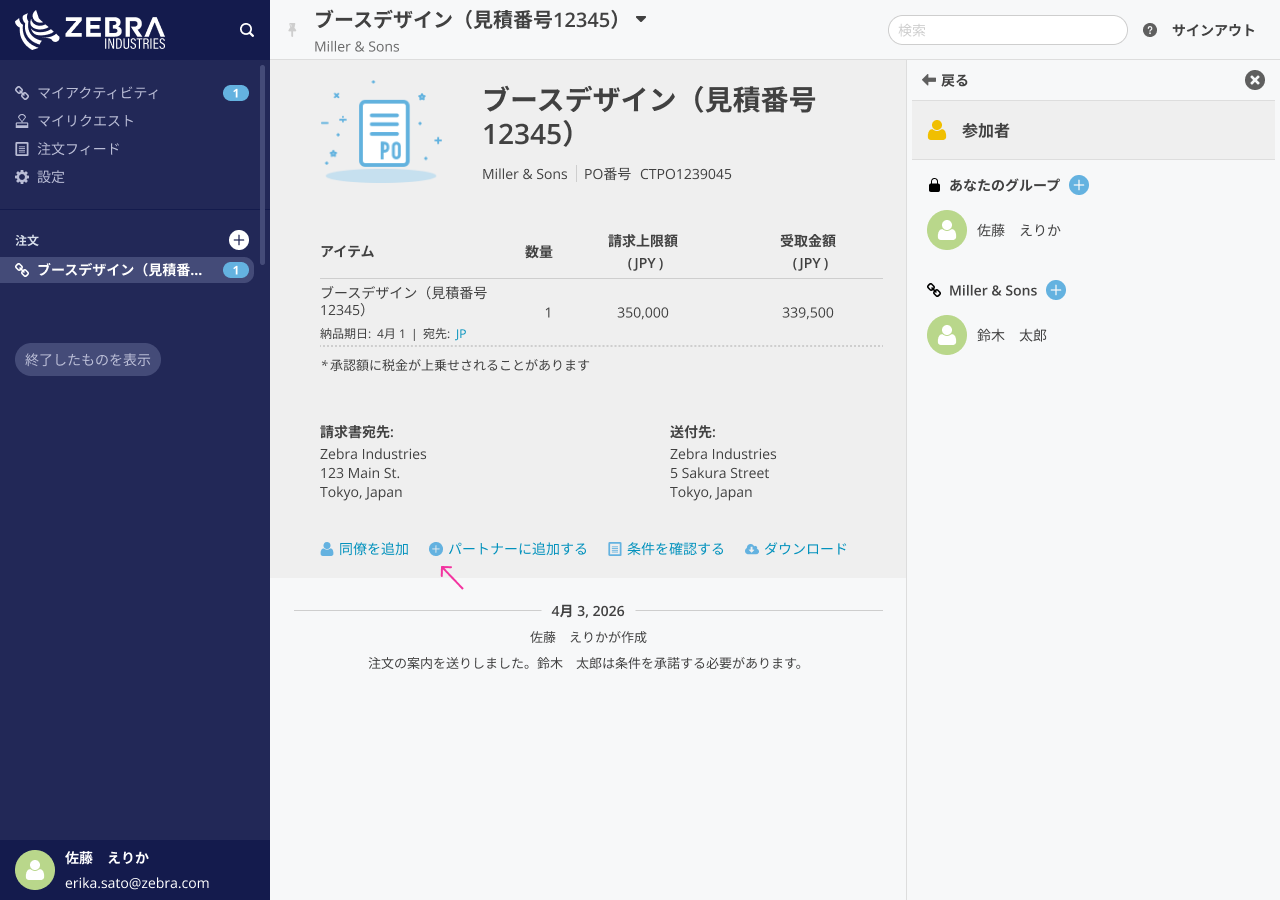Click 条件を確認する link
Screen dimensions: 1280x900
(x=666, y=549)
